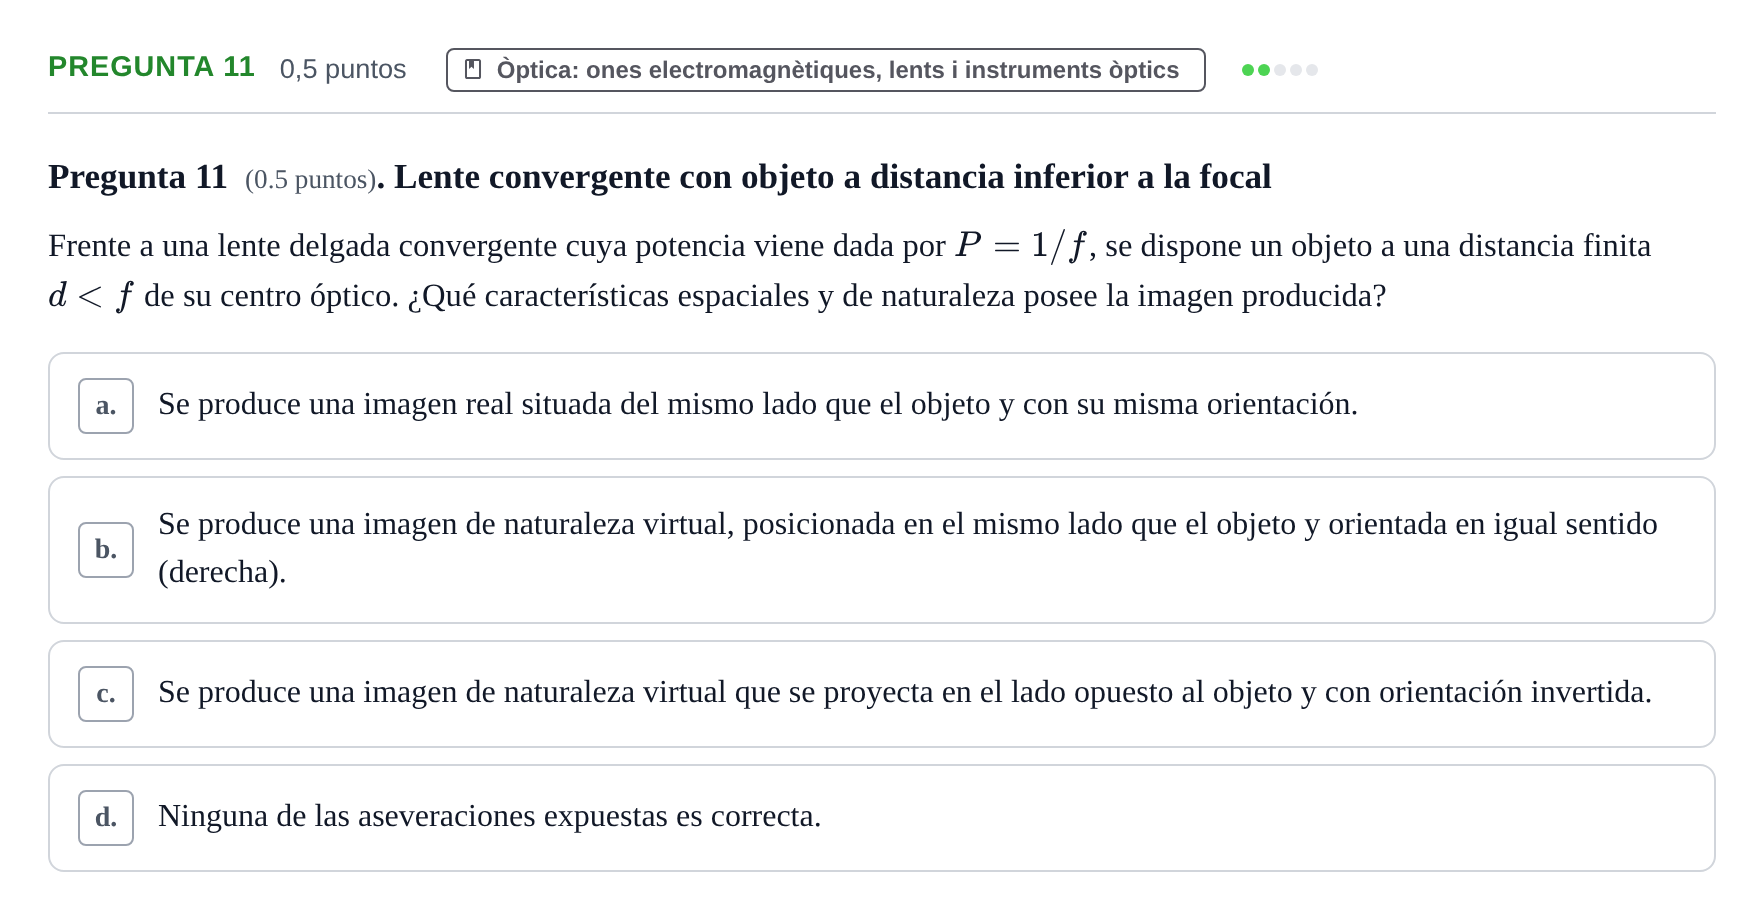Click the '(0.5 puntos)' text in title
Image resolution: width=1764 pixels, height=922 pixels.
tap(311, 179)
